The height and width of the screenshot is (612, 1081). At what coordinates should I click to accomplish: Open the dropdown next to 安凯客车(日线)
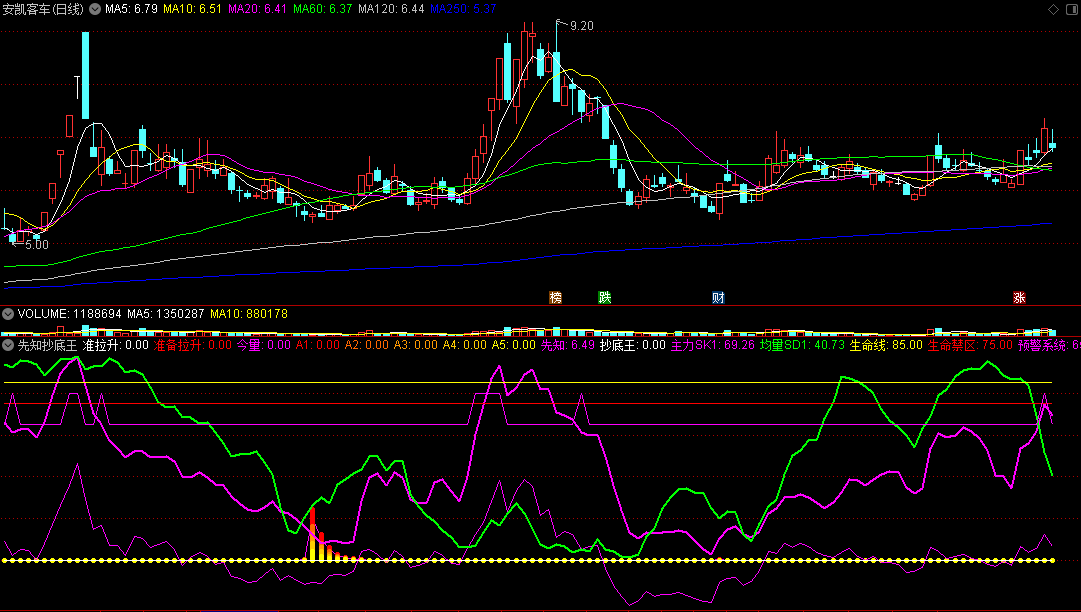94,9
